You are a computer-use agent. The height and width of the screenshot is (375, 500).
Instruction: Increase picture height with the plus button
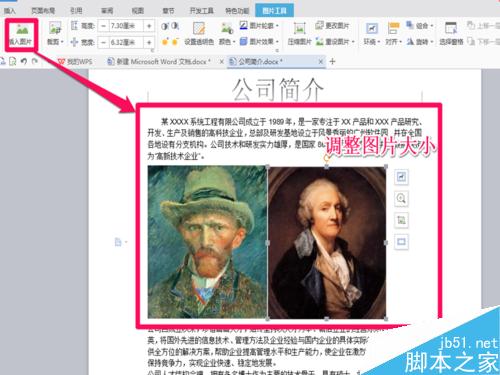(x=149, y=26)
